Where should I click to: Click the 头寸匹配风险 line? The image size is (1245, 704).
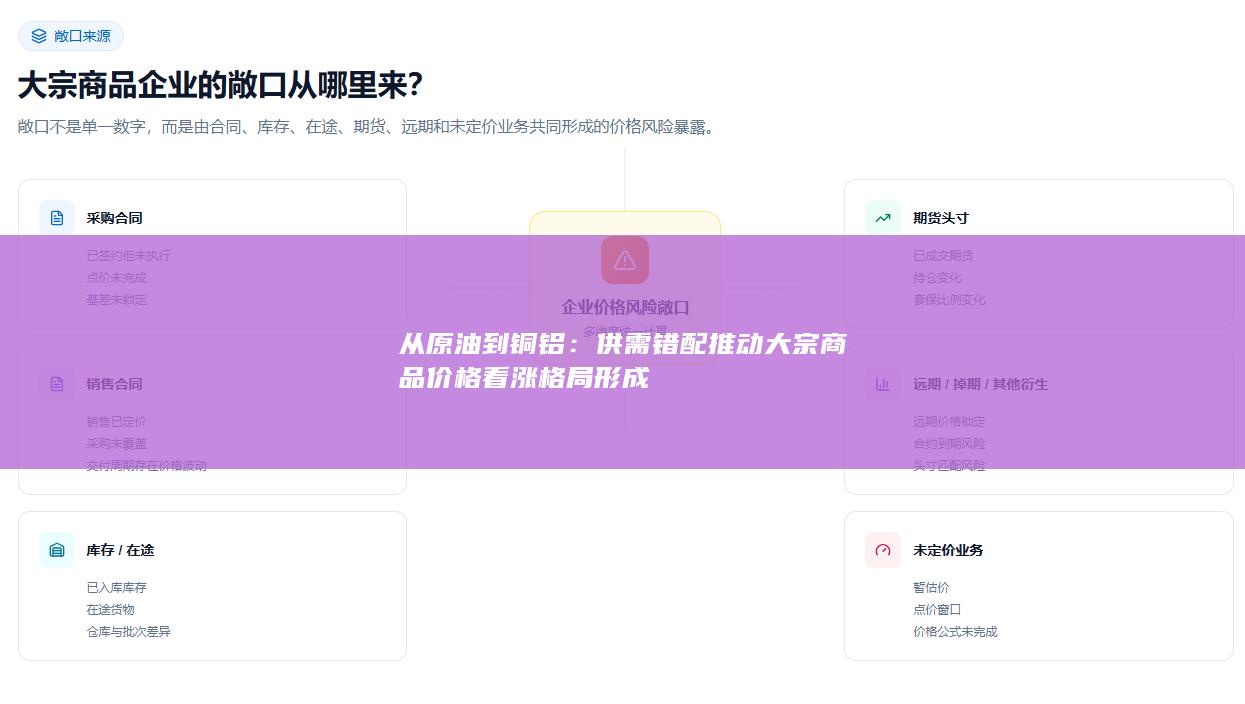949,465
